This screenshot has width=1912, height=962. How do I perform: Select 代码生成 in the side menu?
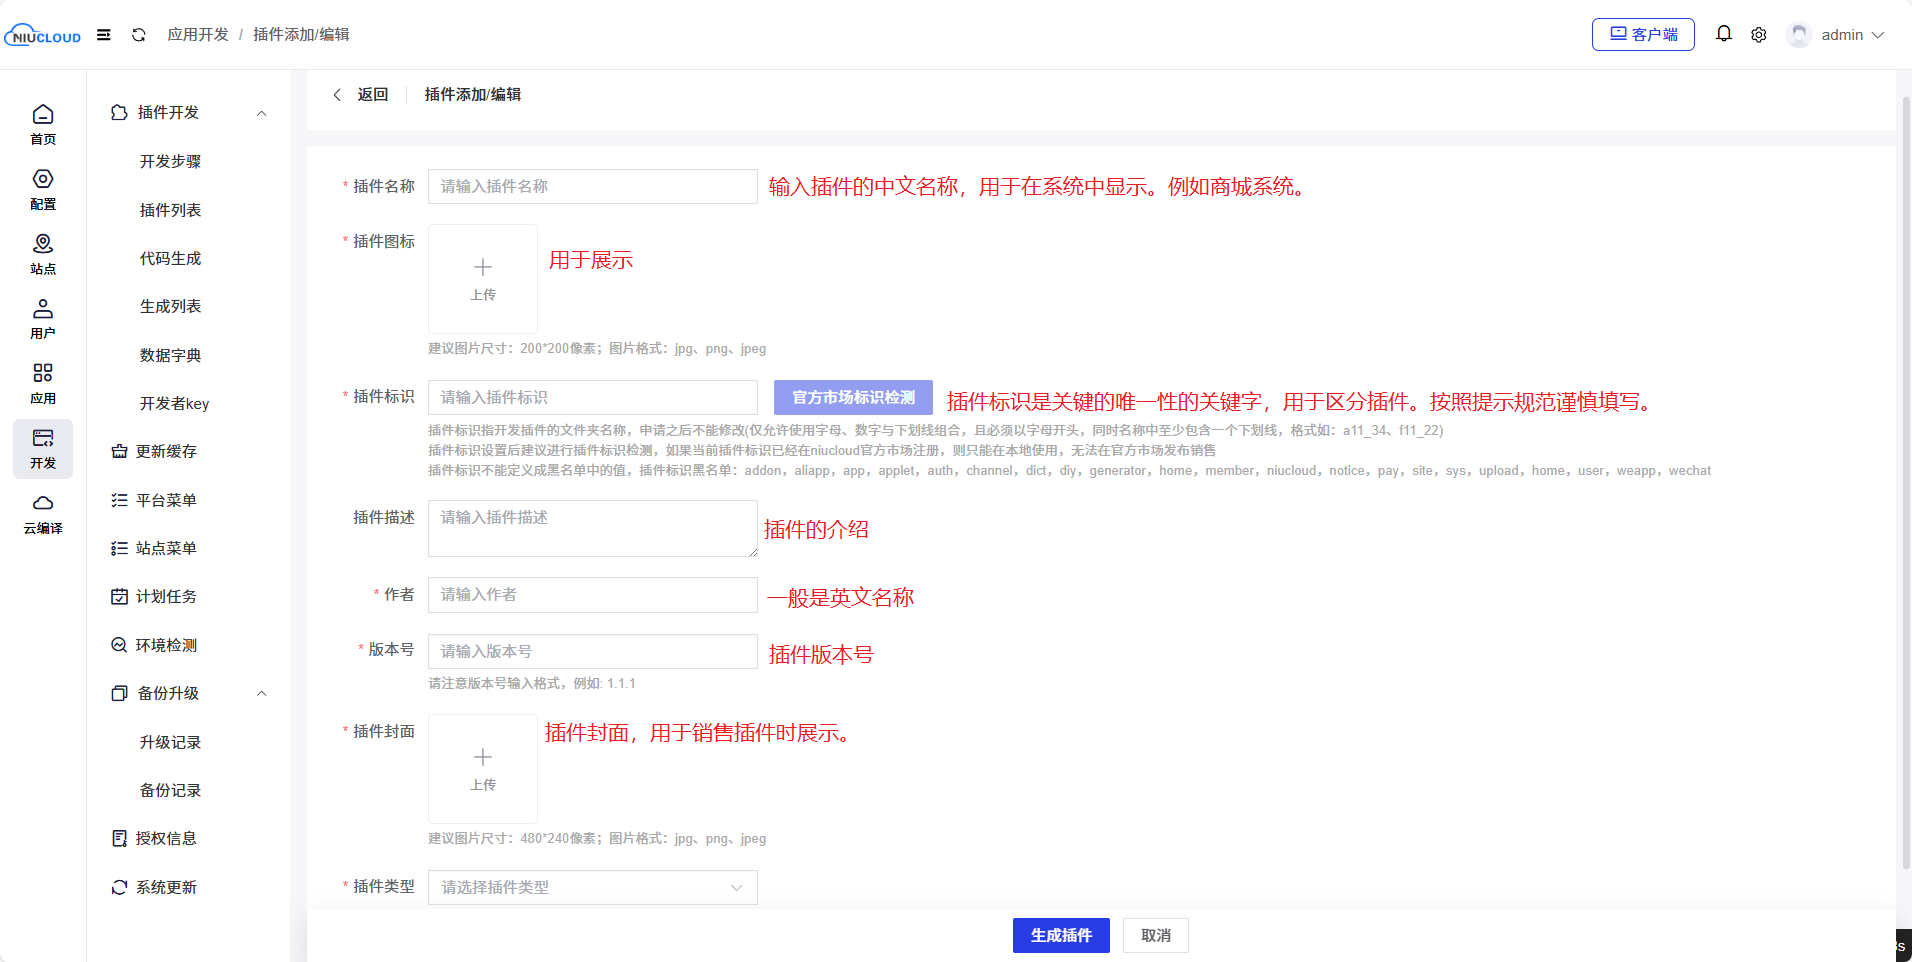pyautogui.click(x=170, y=259)
